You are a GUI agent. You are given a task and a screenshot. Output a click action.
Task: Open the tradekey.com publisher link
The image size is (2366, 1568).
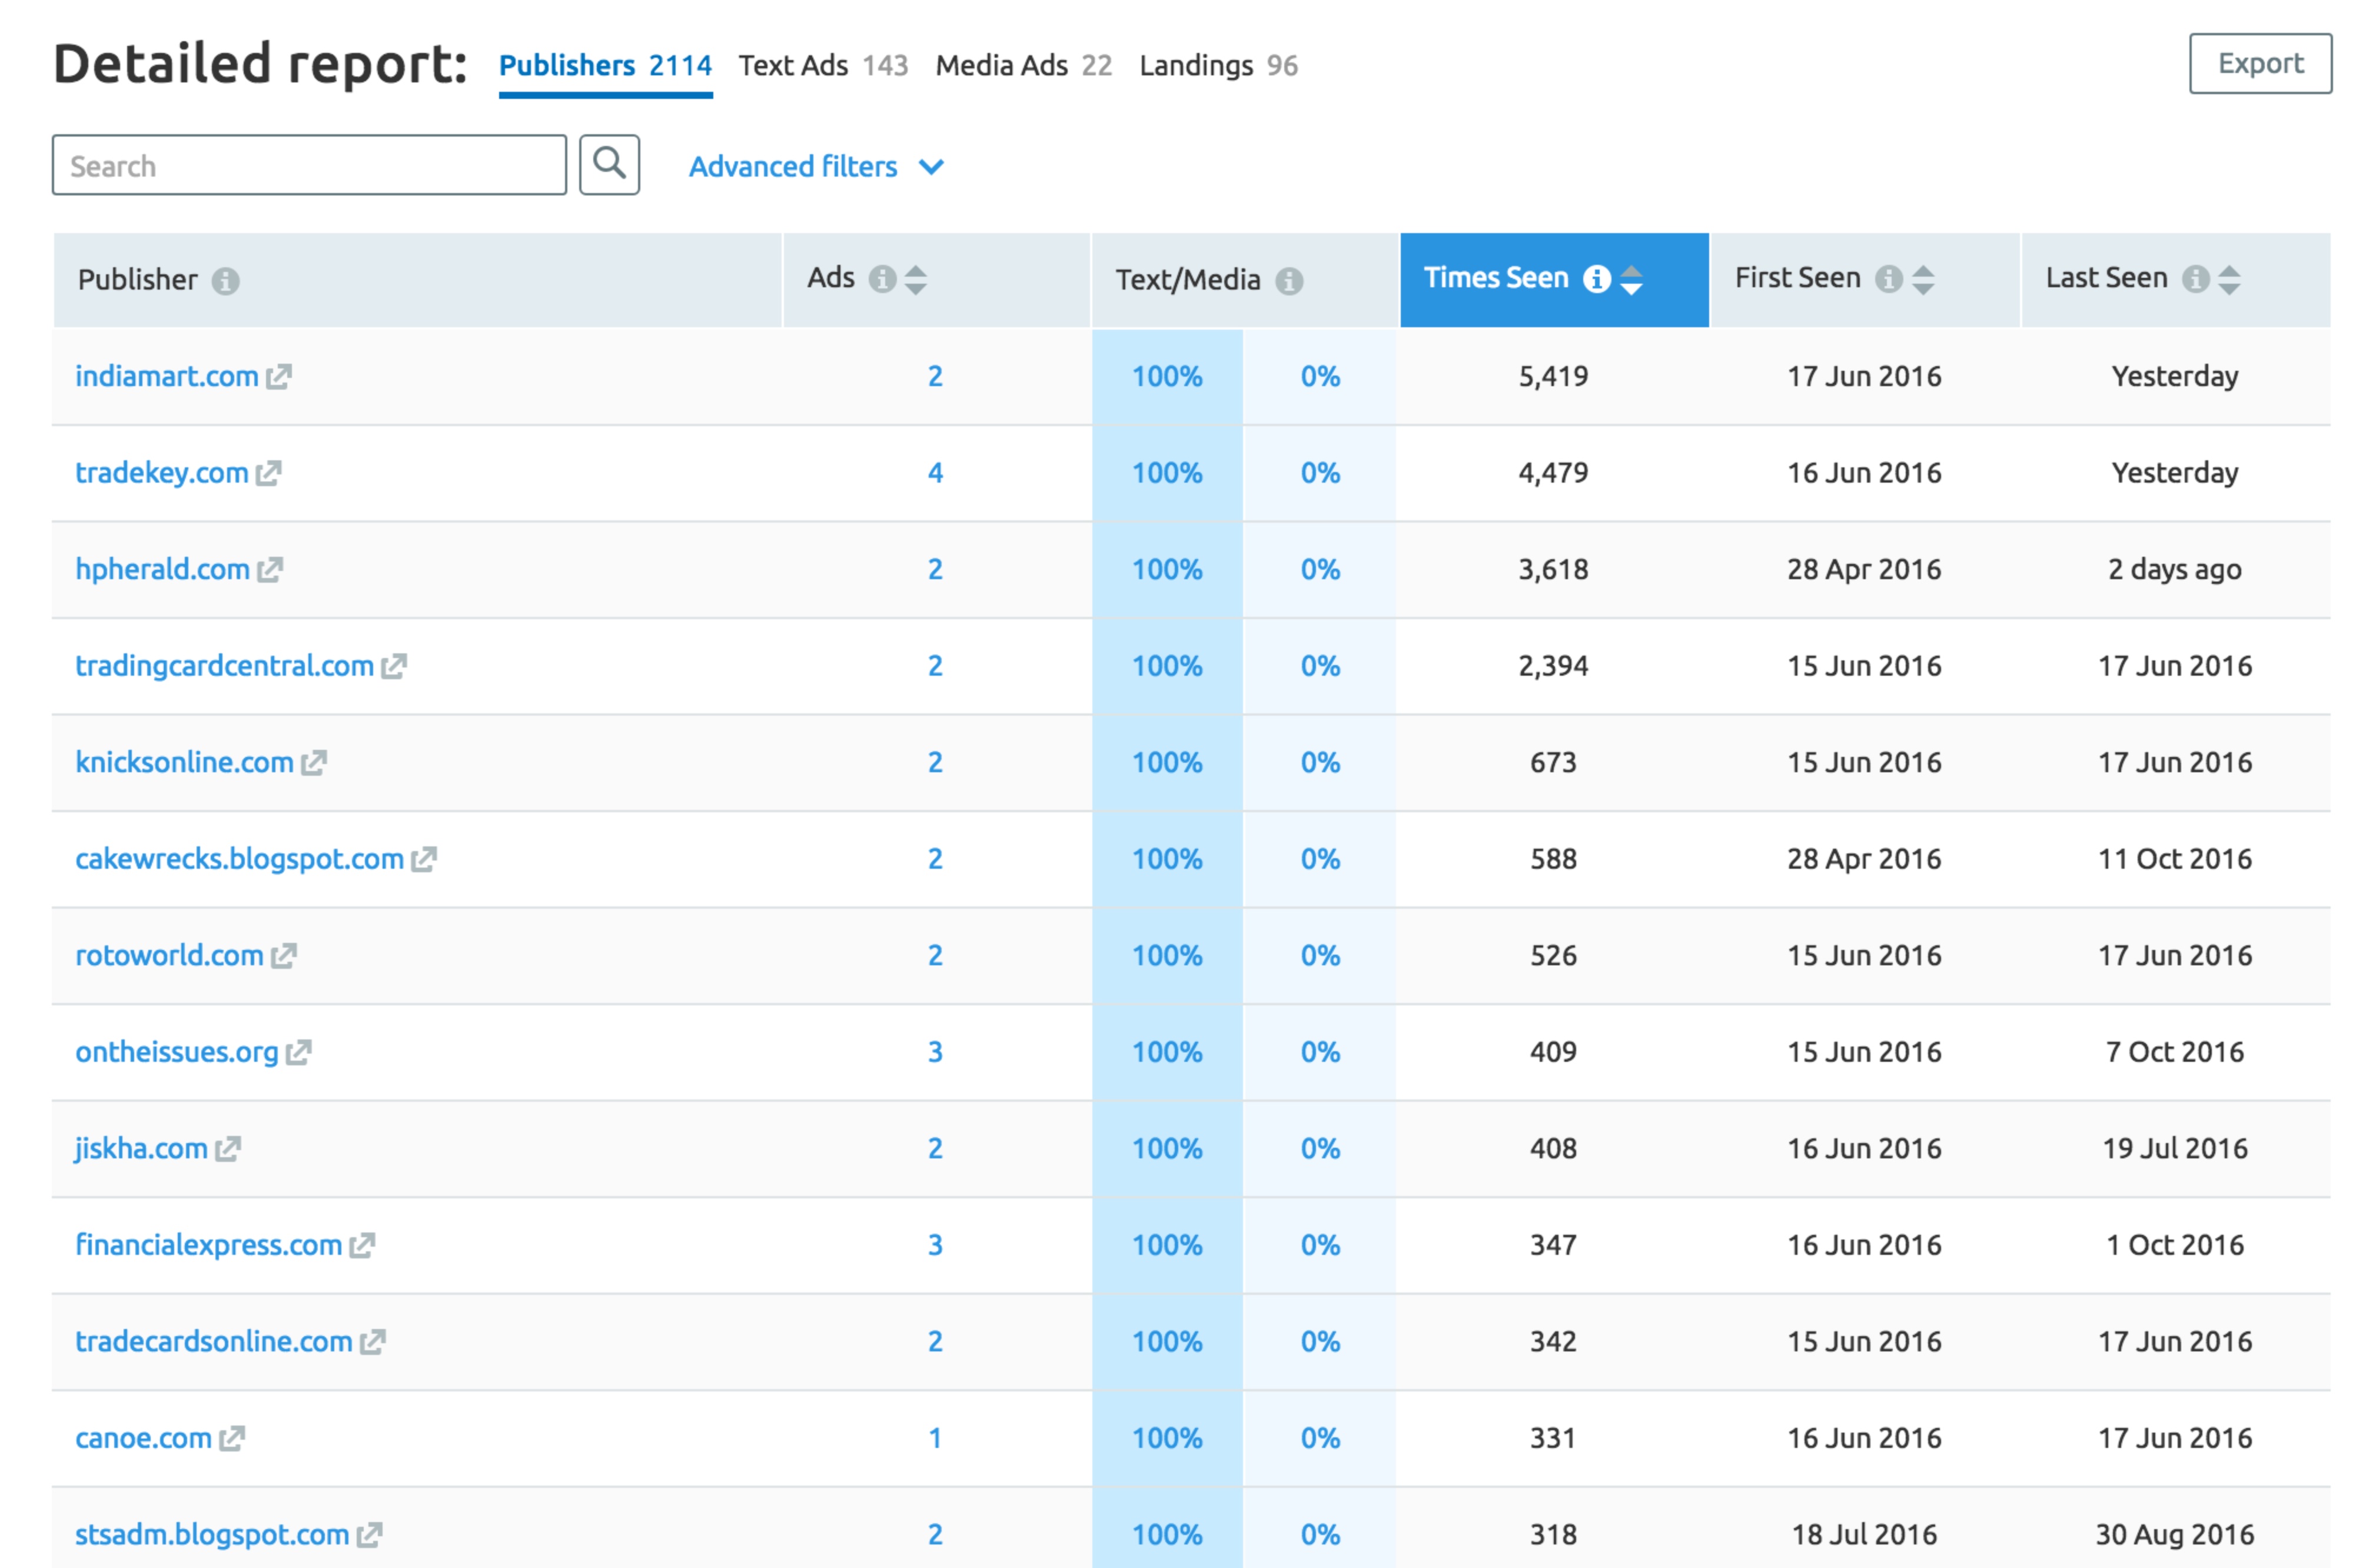[162, 472]
